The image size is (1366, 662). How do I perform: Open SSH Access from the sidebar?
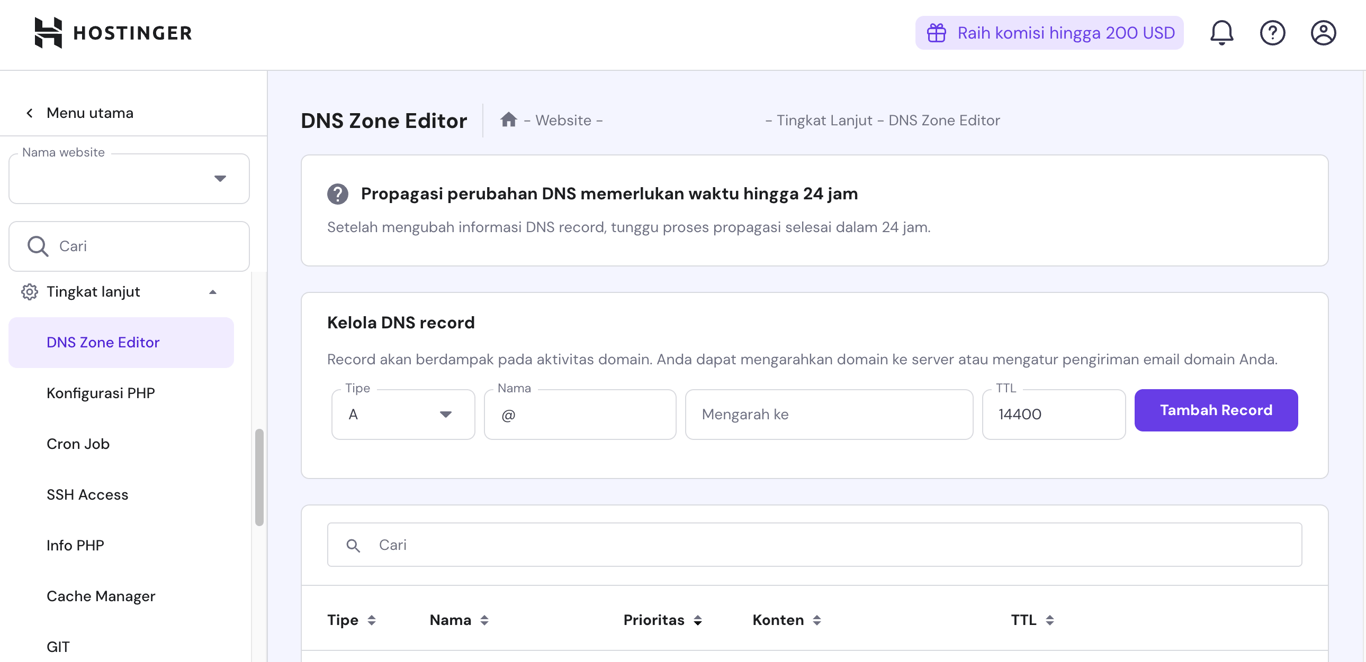(87, 494)
